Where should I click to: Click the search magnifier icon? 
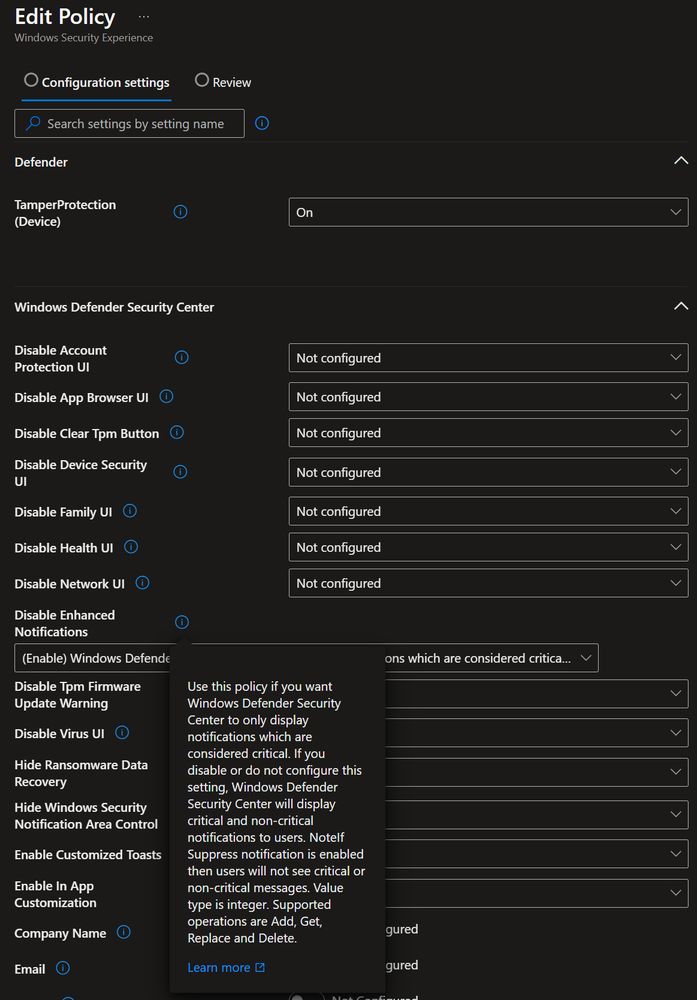[x=33, y=123]
